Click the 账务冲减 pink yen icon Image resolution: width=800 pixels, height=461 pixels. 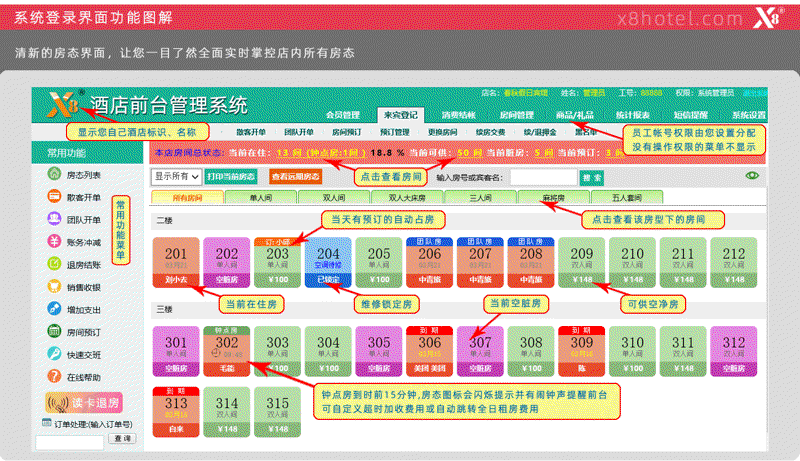click(x=54, y=241)
